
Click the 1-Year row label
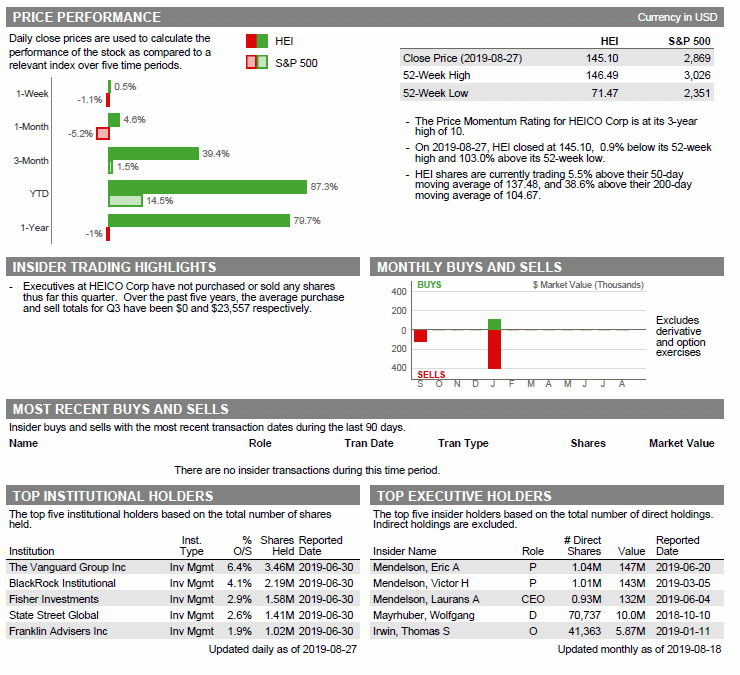tap(34, 228)
